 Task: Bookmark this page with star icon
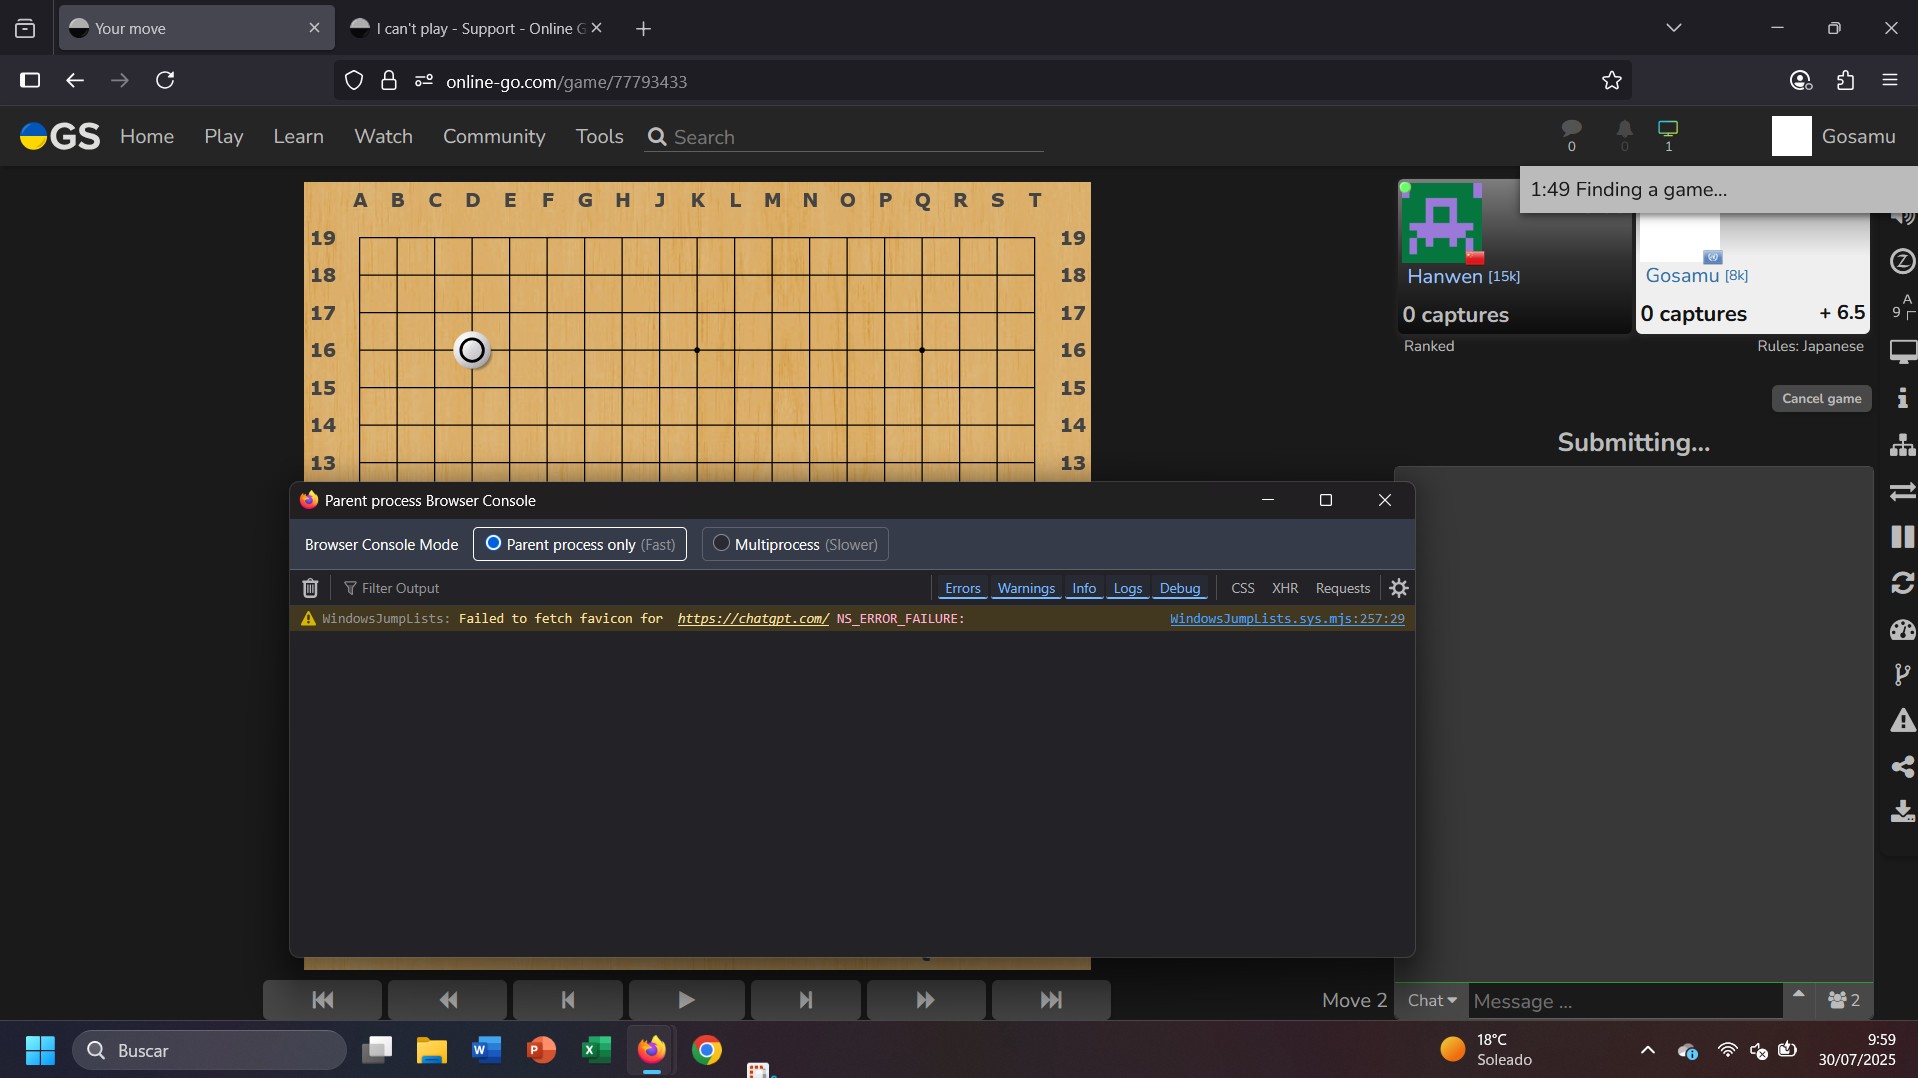click(x=1611, y=81)
